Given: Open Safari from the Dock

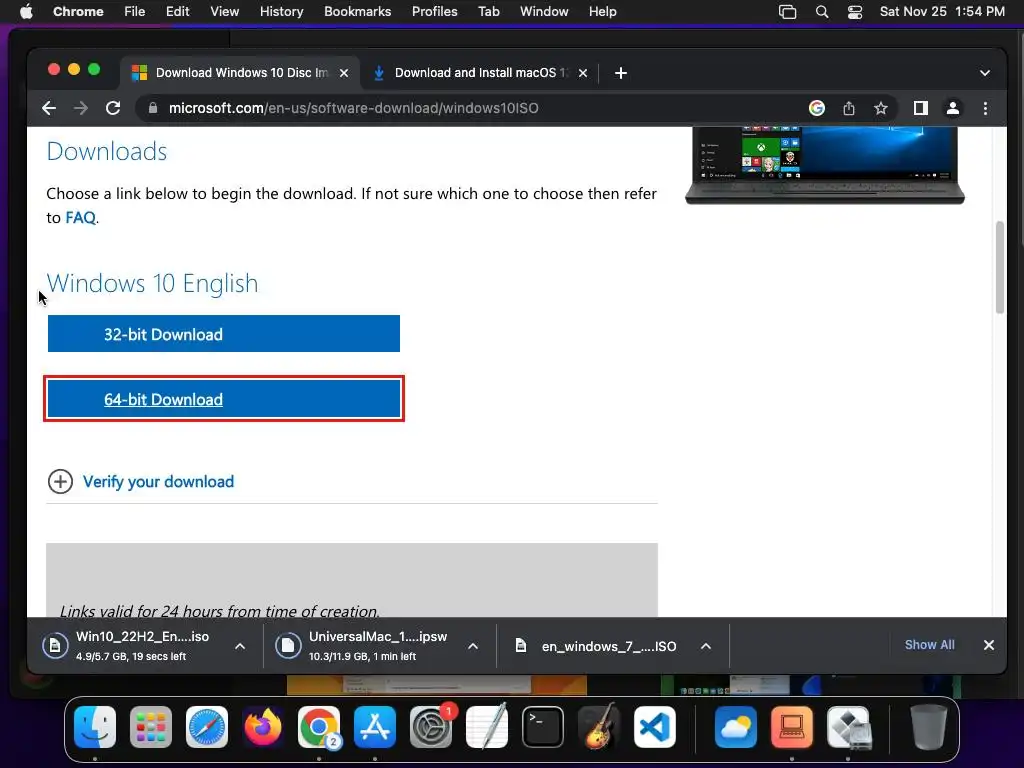Looking at the screenshot, I should click(x=207, y=727).
